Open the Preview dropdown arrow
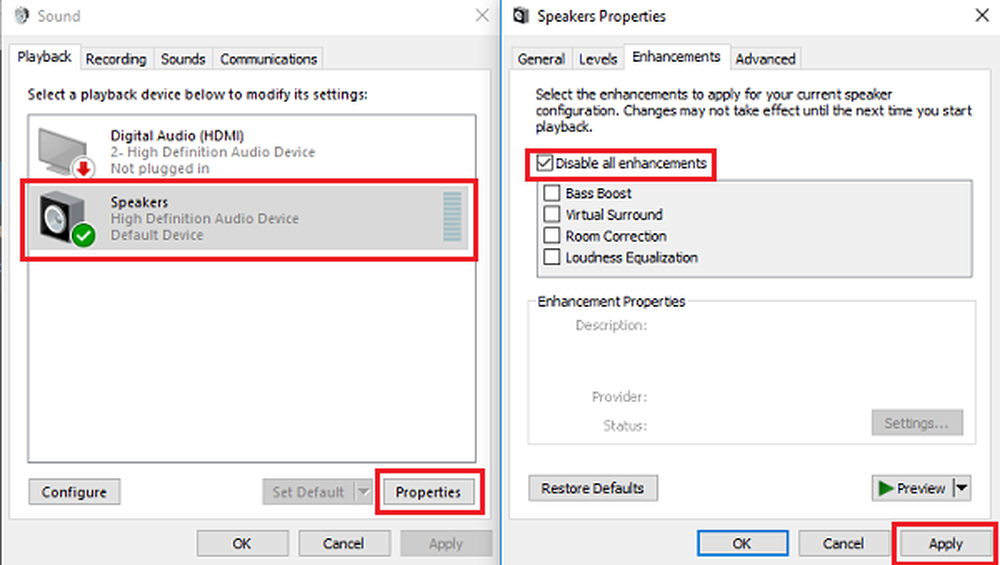 962,489
